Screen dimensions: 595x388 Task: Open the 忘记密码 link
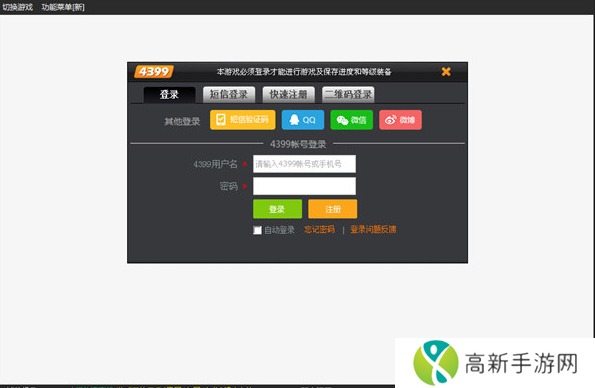coord(319,230)
